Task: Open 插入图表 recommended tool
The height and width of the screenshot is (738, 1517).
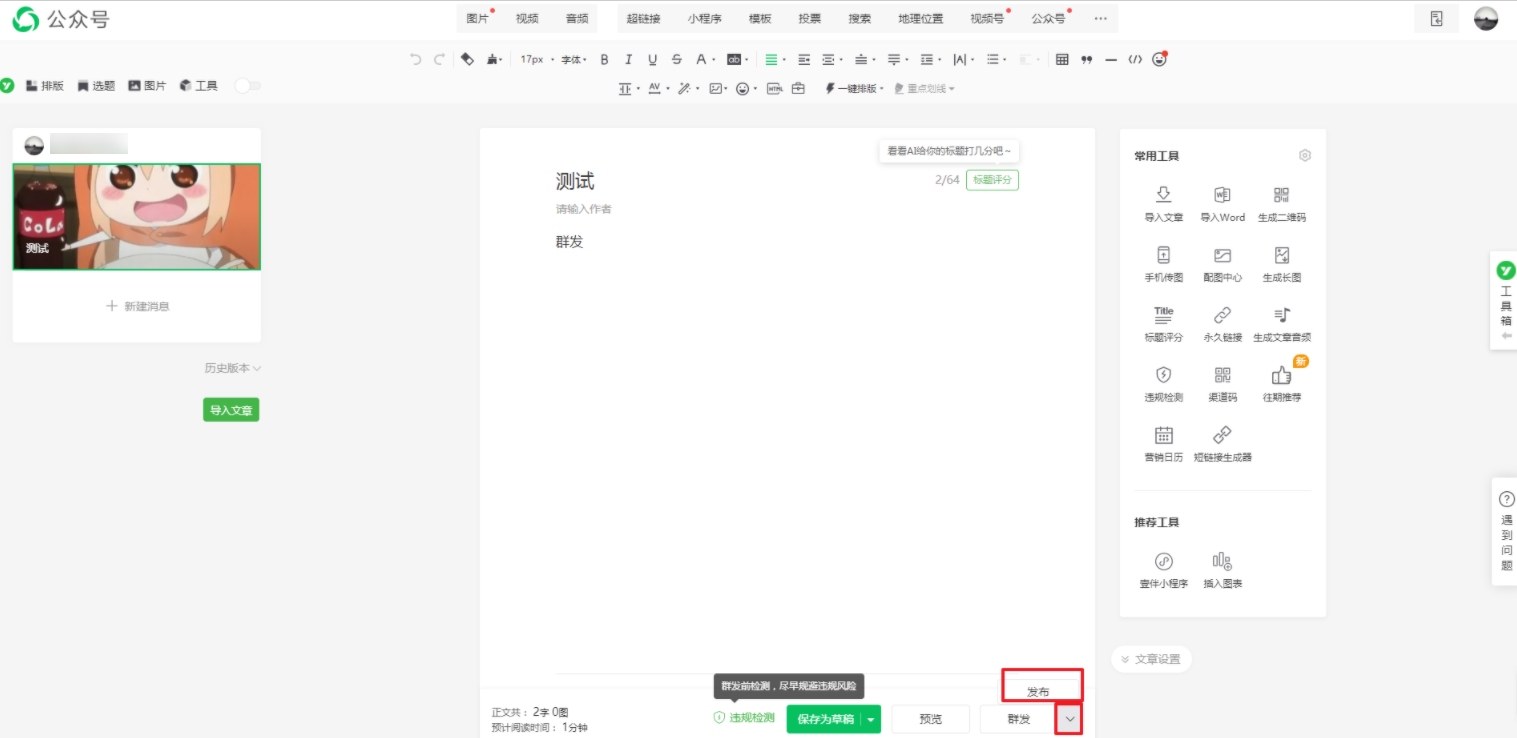Action: coord(1222,570)
